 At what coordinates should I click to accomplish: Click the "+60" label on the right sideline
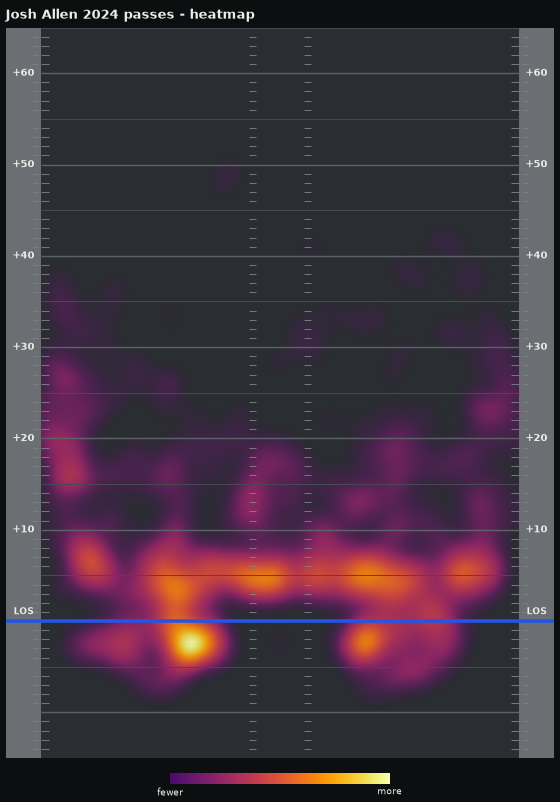click(536, 73)
